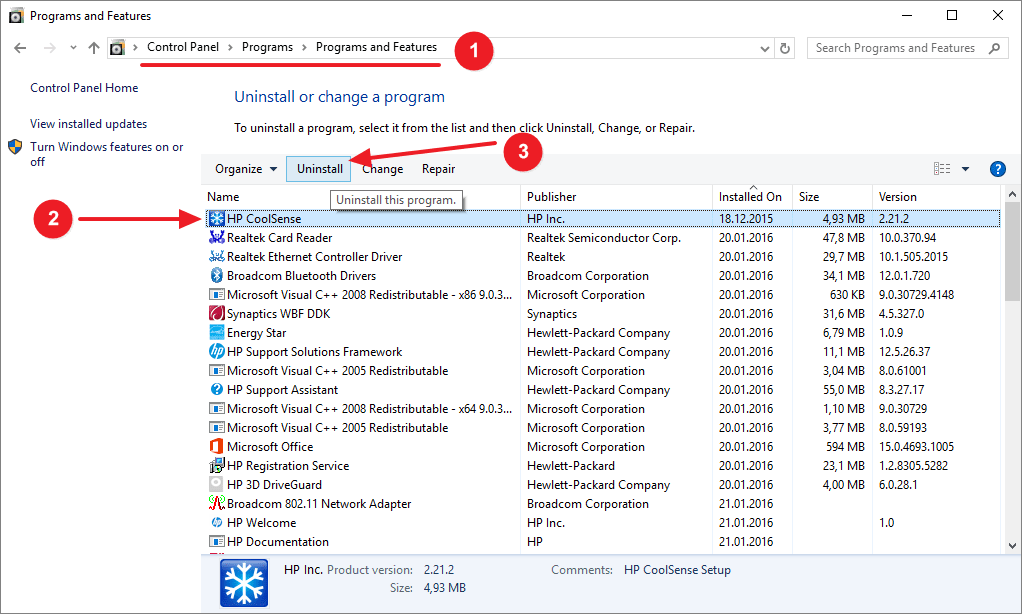Open the Programs breadcrumb
The height and width of the screenshot is (614, 1022).
tap(267, 47)
